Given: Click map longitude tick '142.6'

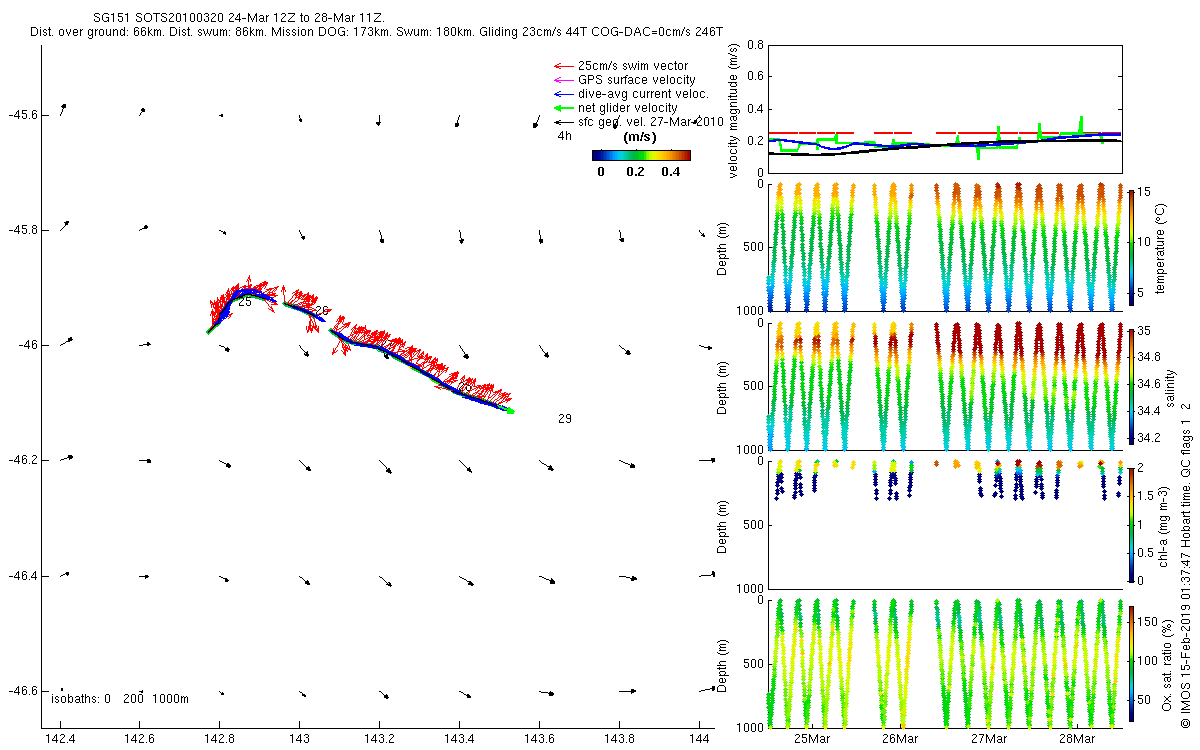Looking at the screenshot, I should pos(140,739).
